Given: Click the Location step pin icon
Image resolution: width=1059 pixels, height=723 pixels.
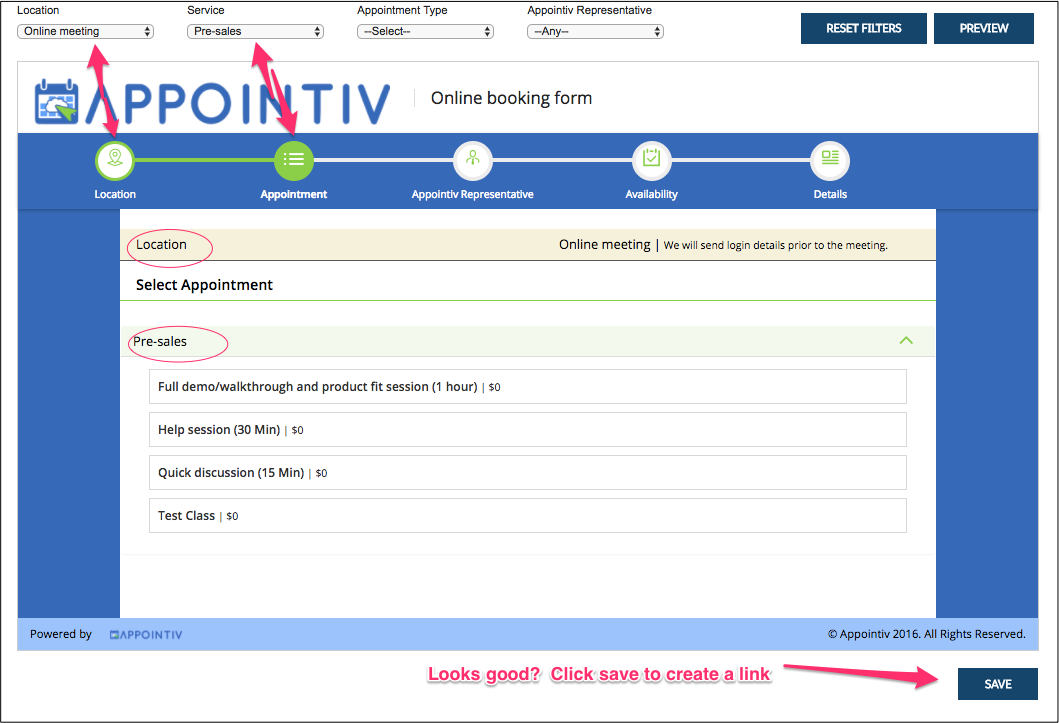Looking at the screenshot, I should [x=115, y=160].
